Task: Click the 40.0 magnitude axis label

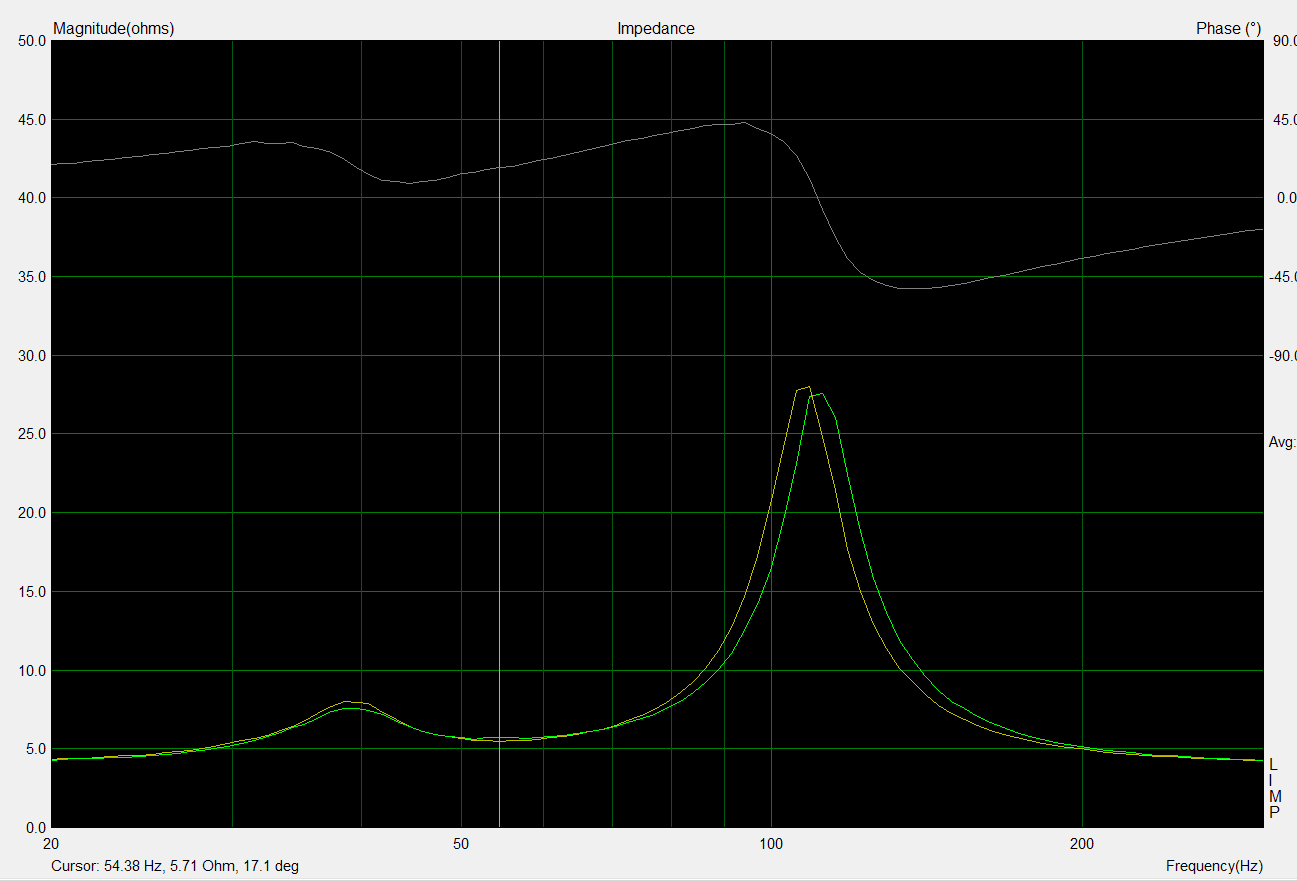Action: point(31,198)
